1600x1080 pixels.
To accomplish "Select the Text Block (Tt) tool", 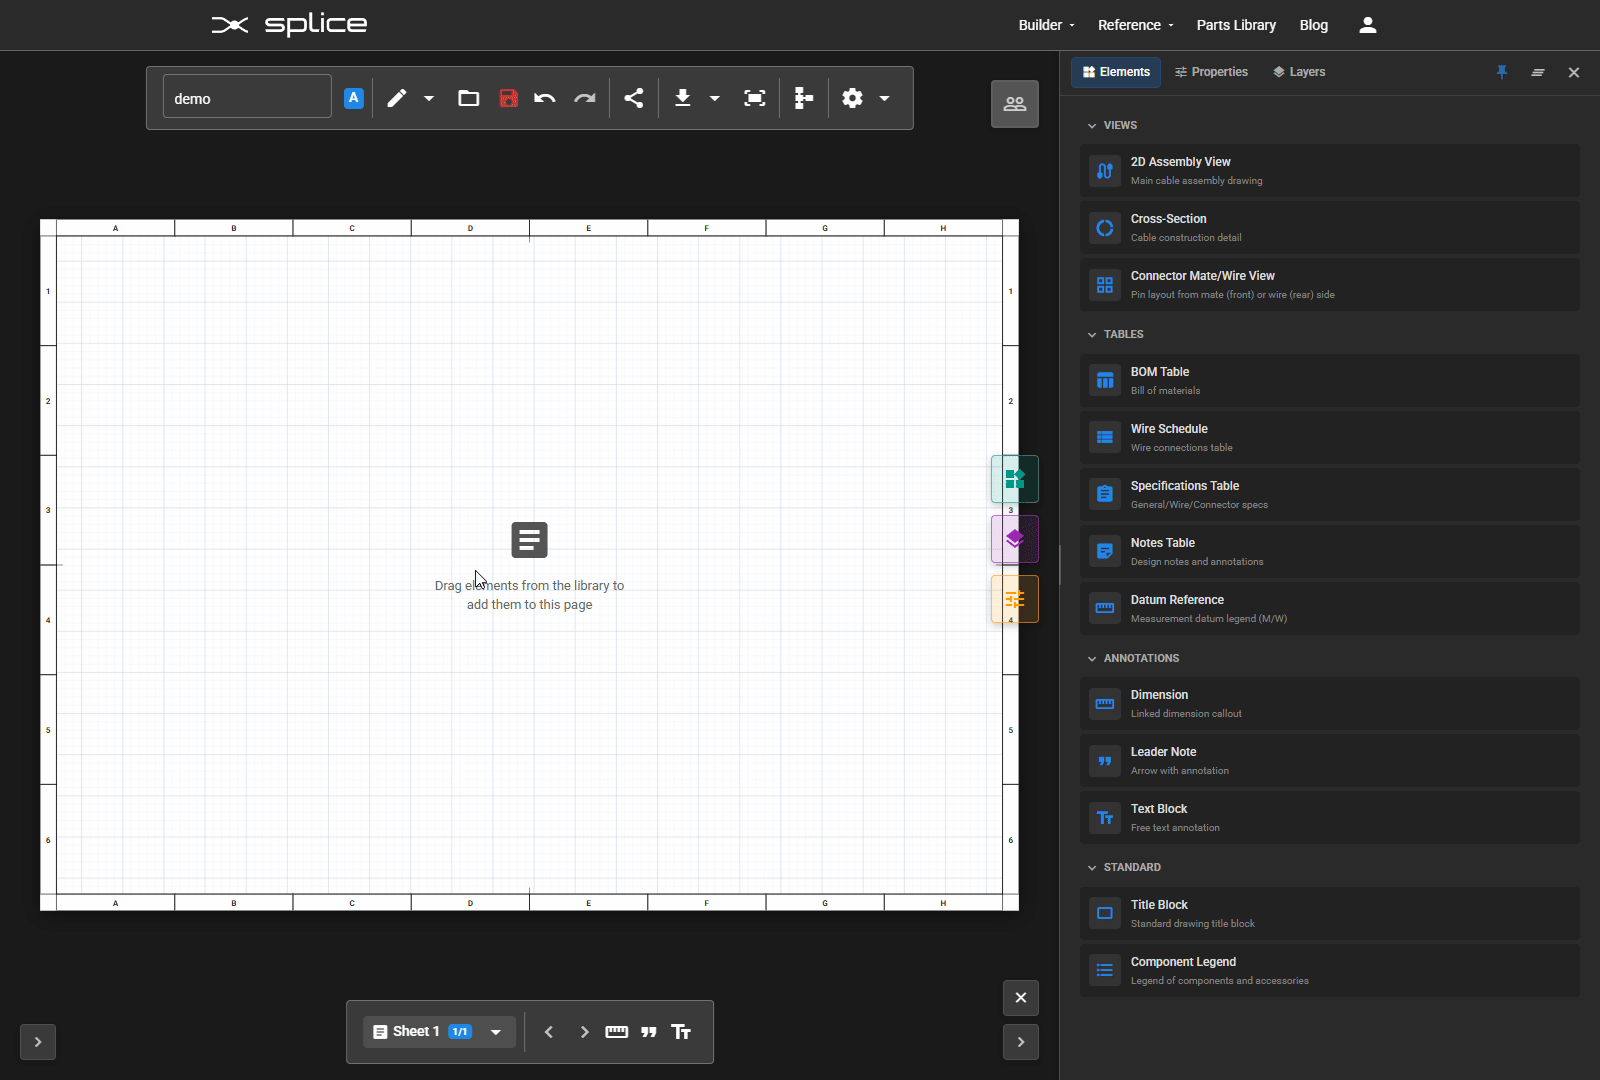I will tap(681, 1031).
